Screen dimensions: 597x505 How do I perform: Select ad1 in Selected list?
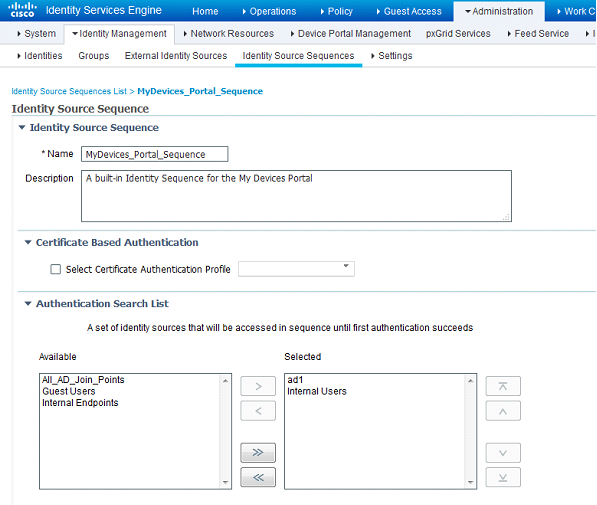click(295, 380)
